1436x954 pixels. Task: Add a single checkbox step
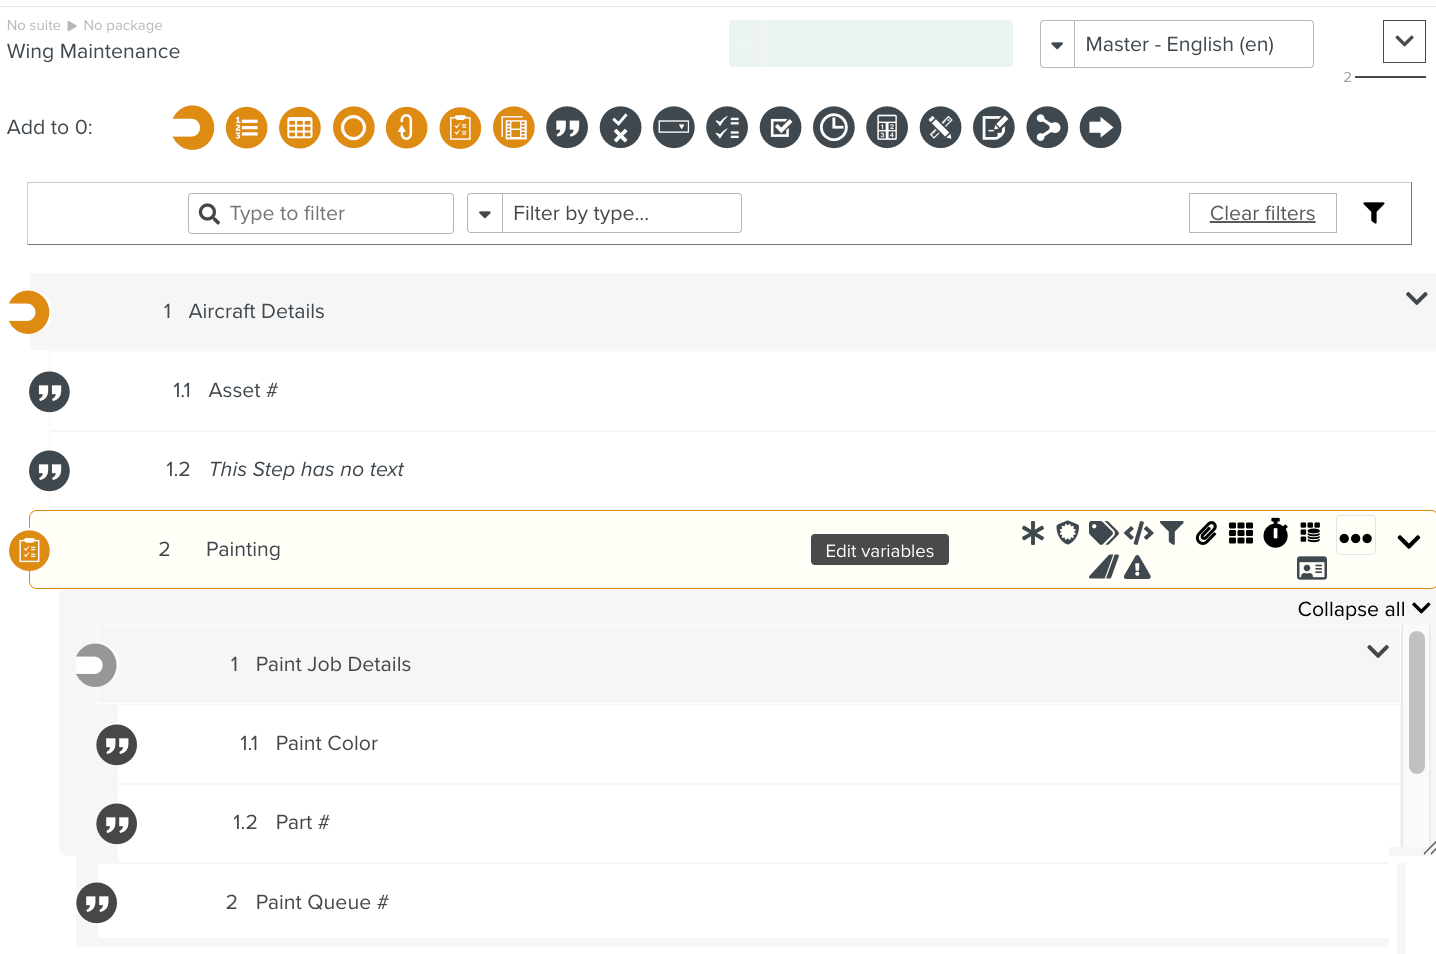point(780,128)
